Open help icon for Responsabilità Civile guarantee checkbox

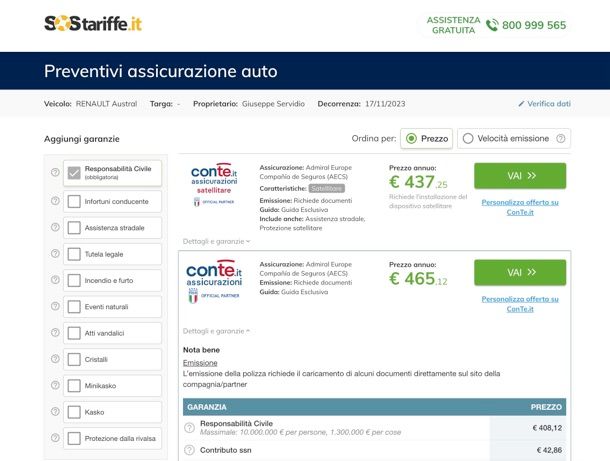(55, 172)
